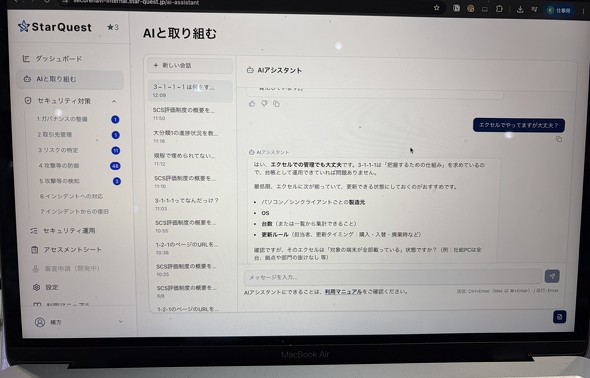The image size is (590, 378).
Task: Send the message with paper-plane button
Action: pos(552,276)
